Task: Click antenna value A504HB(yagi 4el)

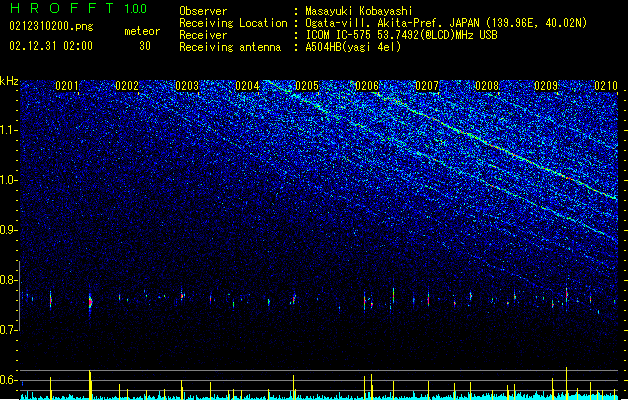Action: (x=353, y=47)
